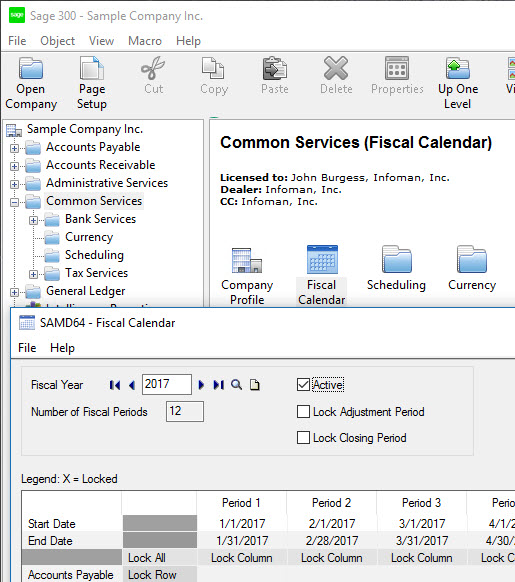Collapse the Common Services tree node

(14, 202)
